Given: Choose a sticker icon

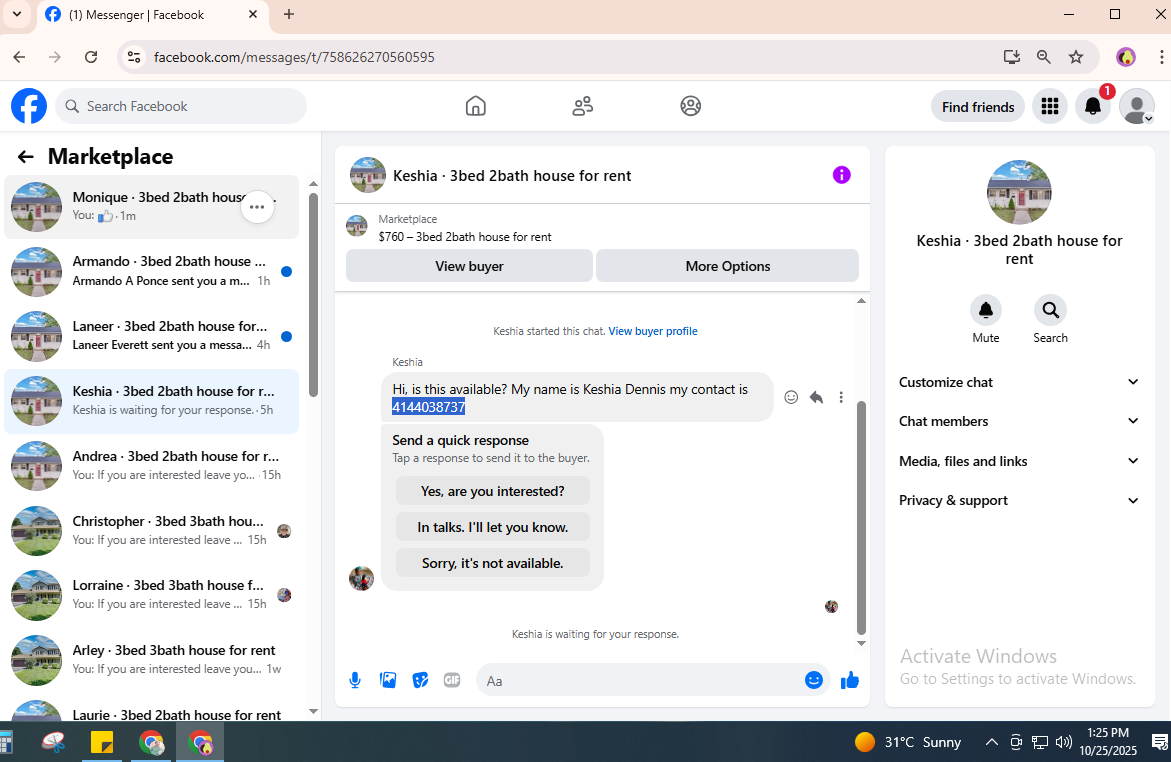Looking at the screenshot, I should (x=420, y=680).
